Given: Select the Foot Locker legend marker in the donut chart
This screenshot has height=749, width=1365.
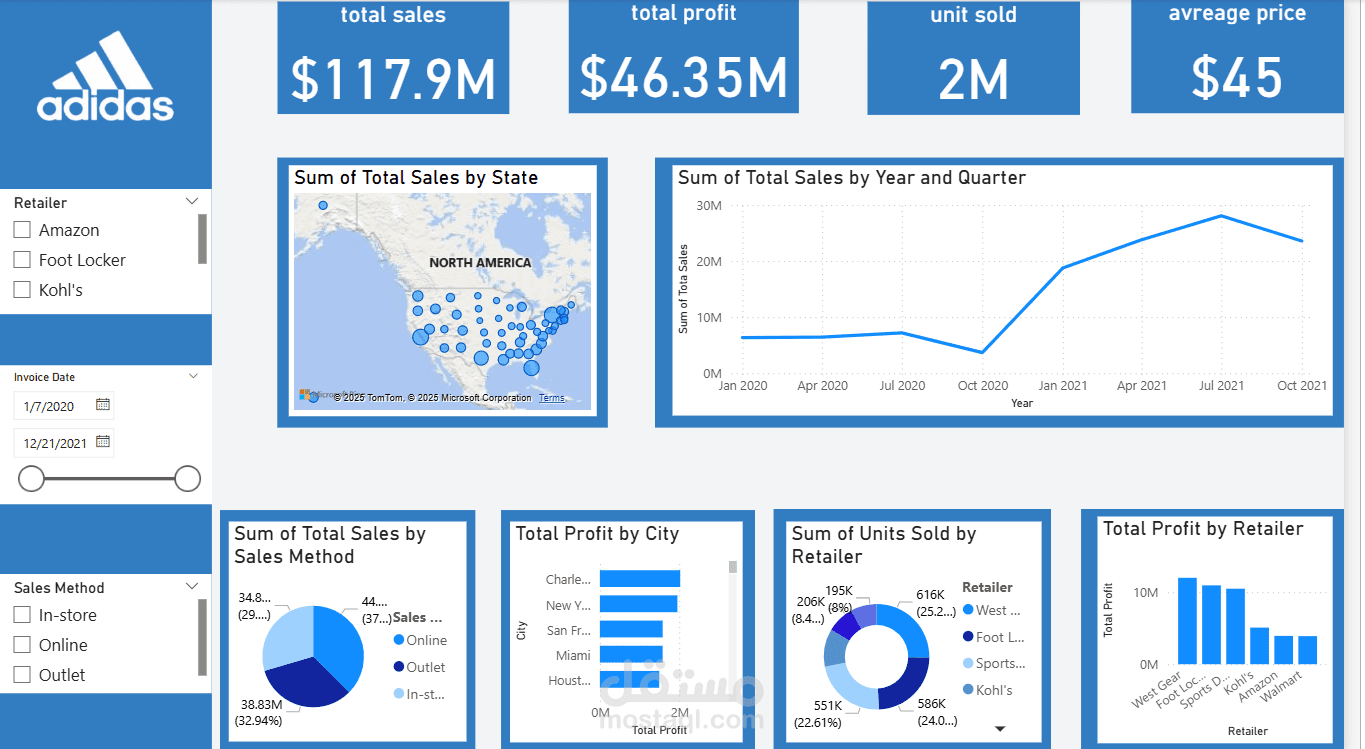Looking at the screenshot, I should point(966,636).
